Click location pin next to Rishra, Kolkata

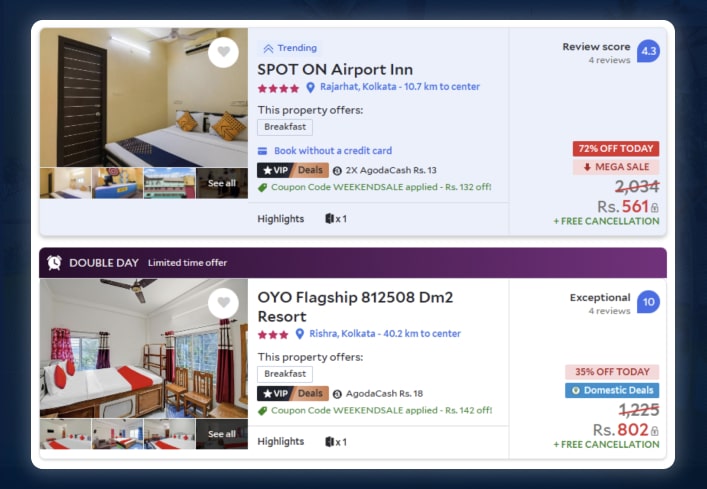click(300, 334)
